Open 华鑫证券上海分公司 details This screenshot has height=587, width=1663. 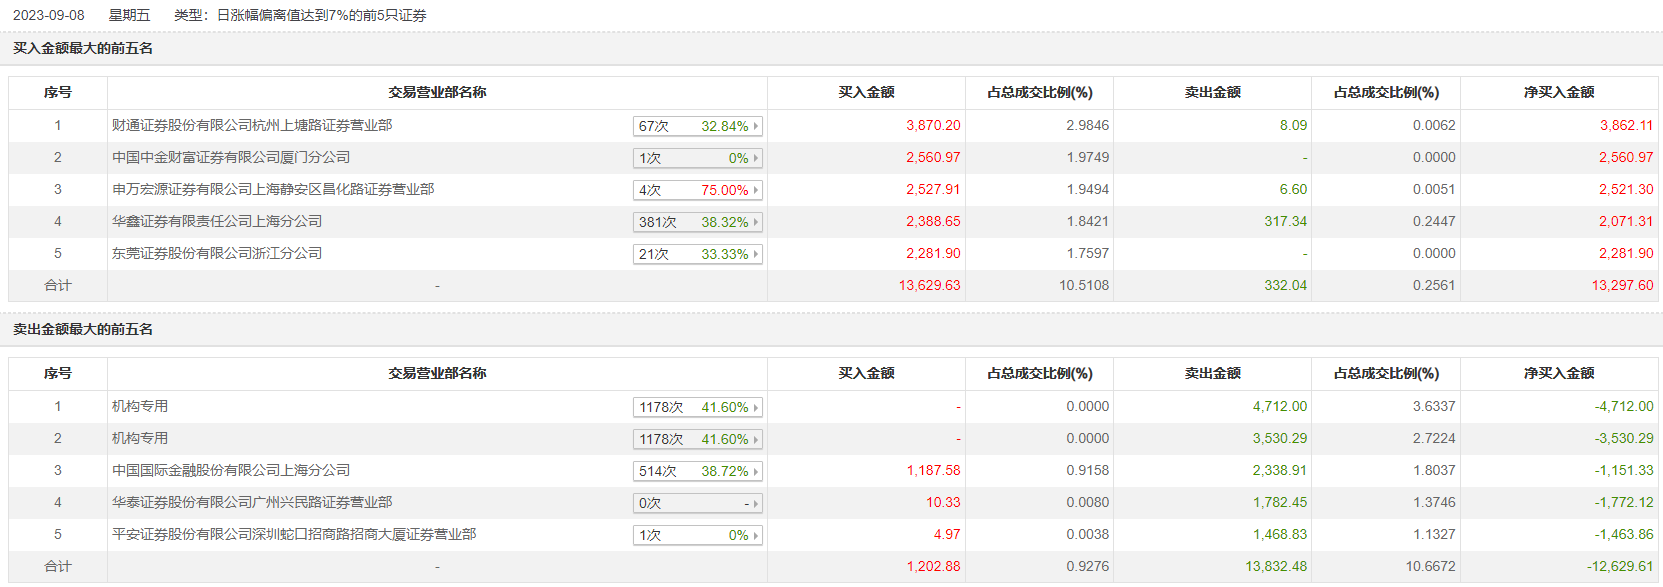(217, 221)
